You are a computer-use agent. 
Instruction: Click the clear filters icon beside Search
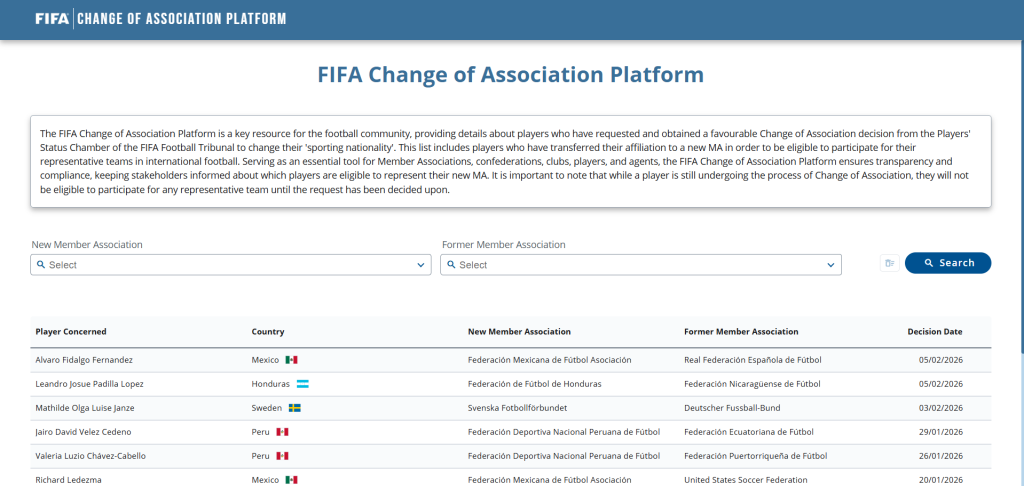click(x=888, y=263)
